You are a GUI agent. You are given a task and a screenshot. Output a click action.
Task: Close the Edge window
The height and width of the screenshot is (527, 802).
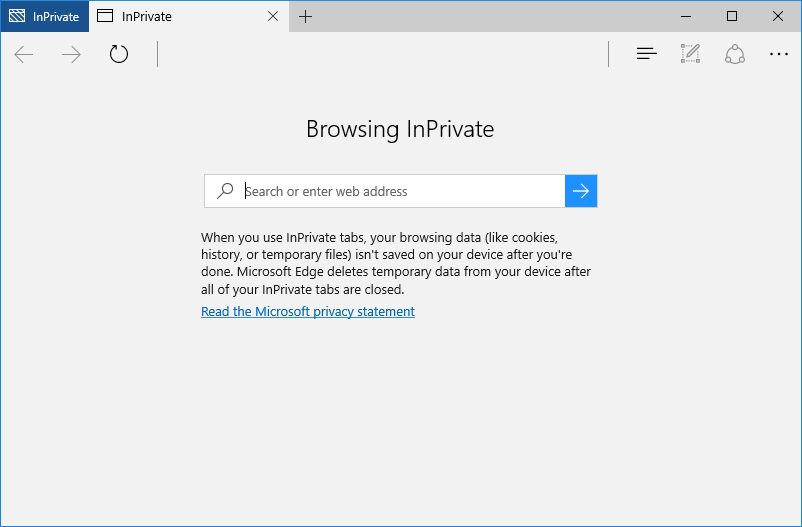pos(778,16)
